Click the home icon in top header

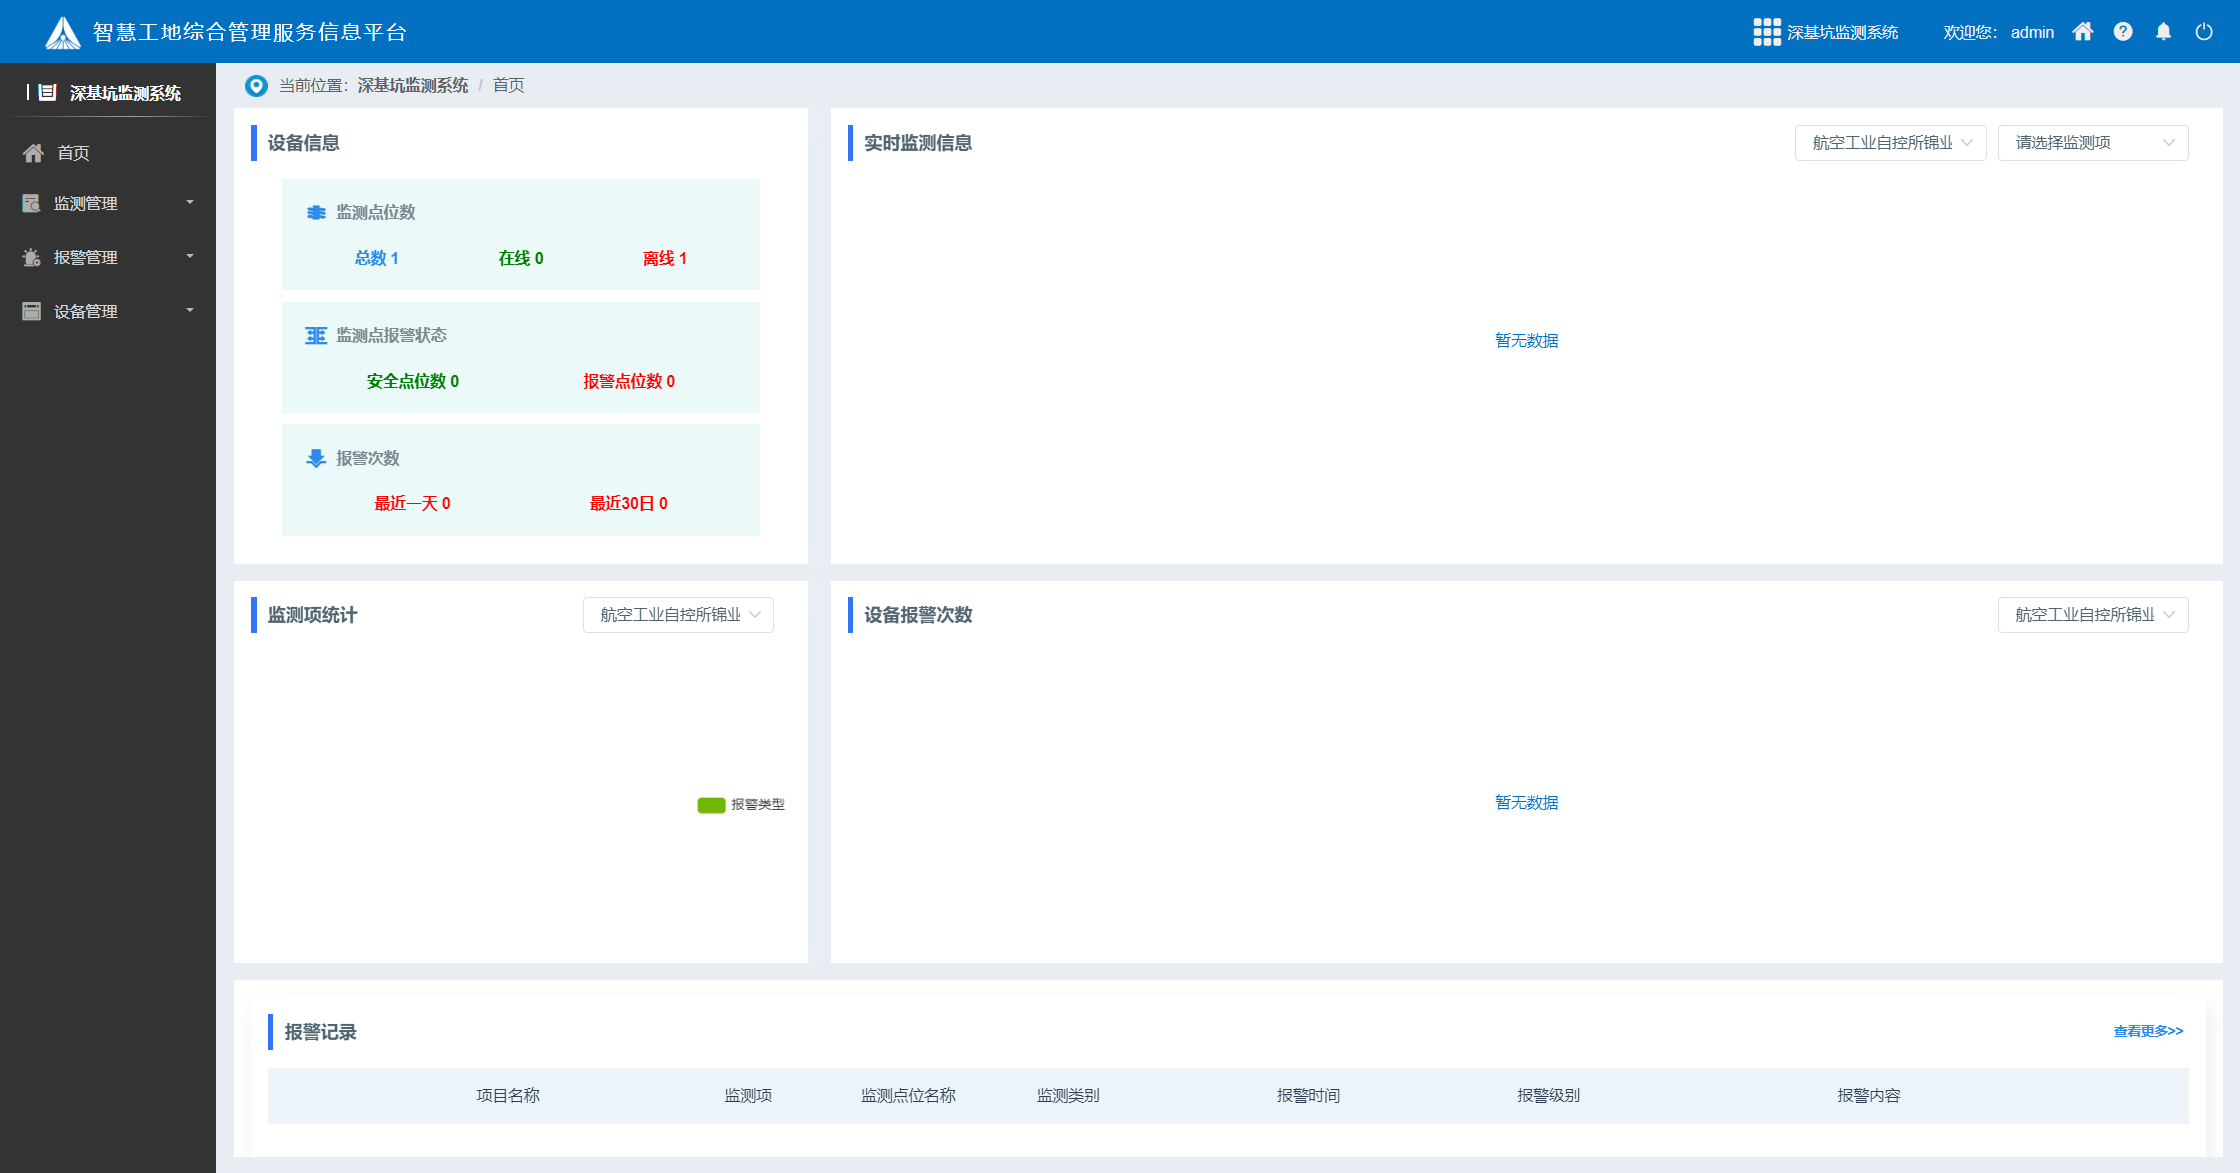(2083, 32)
